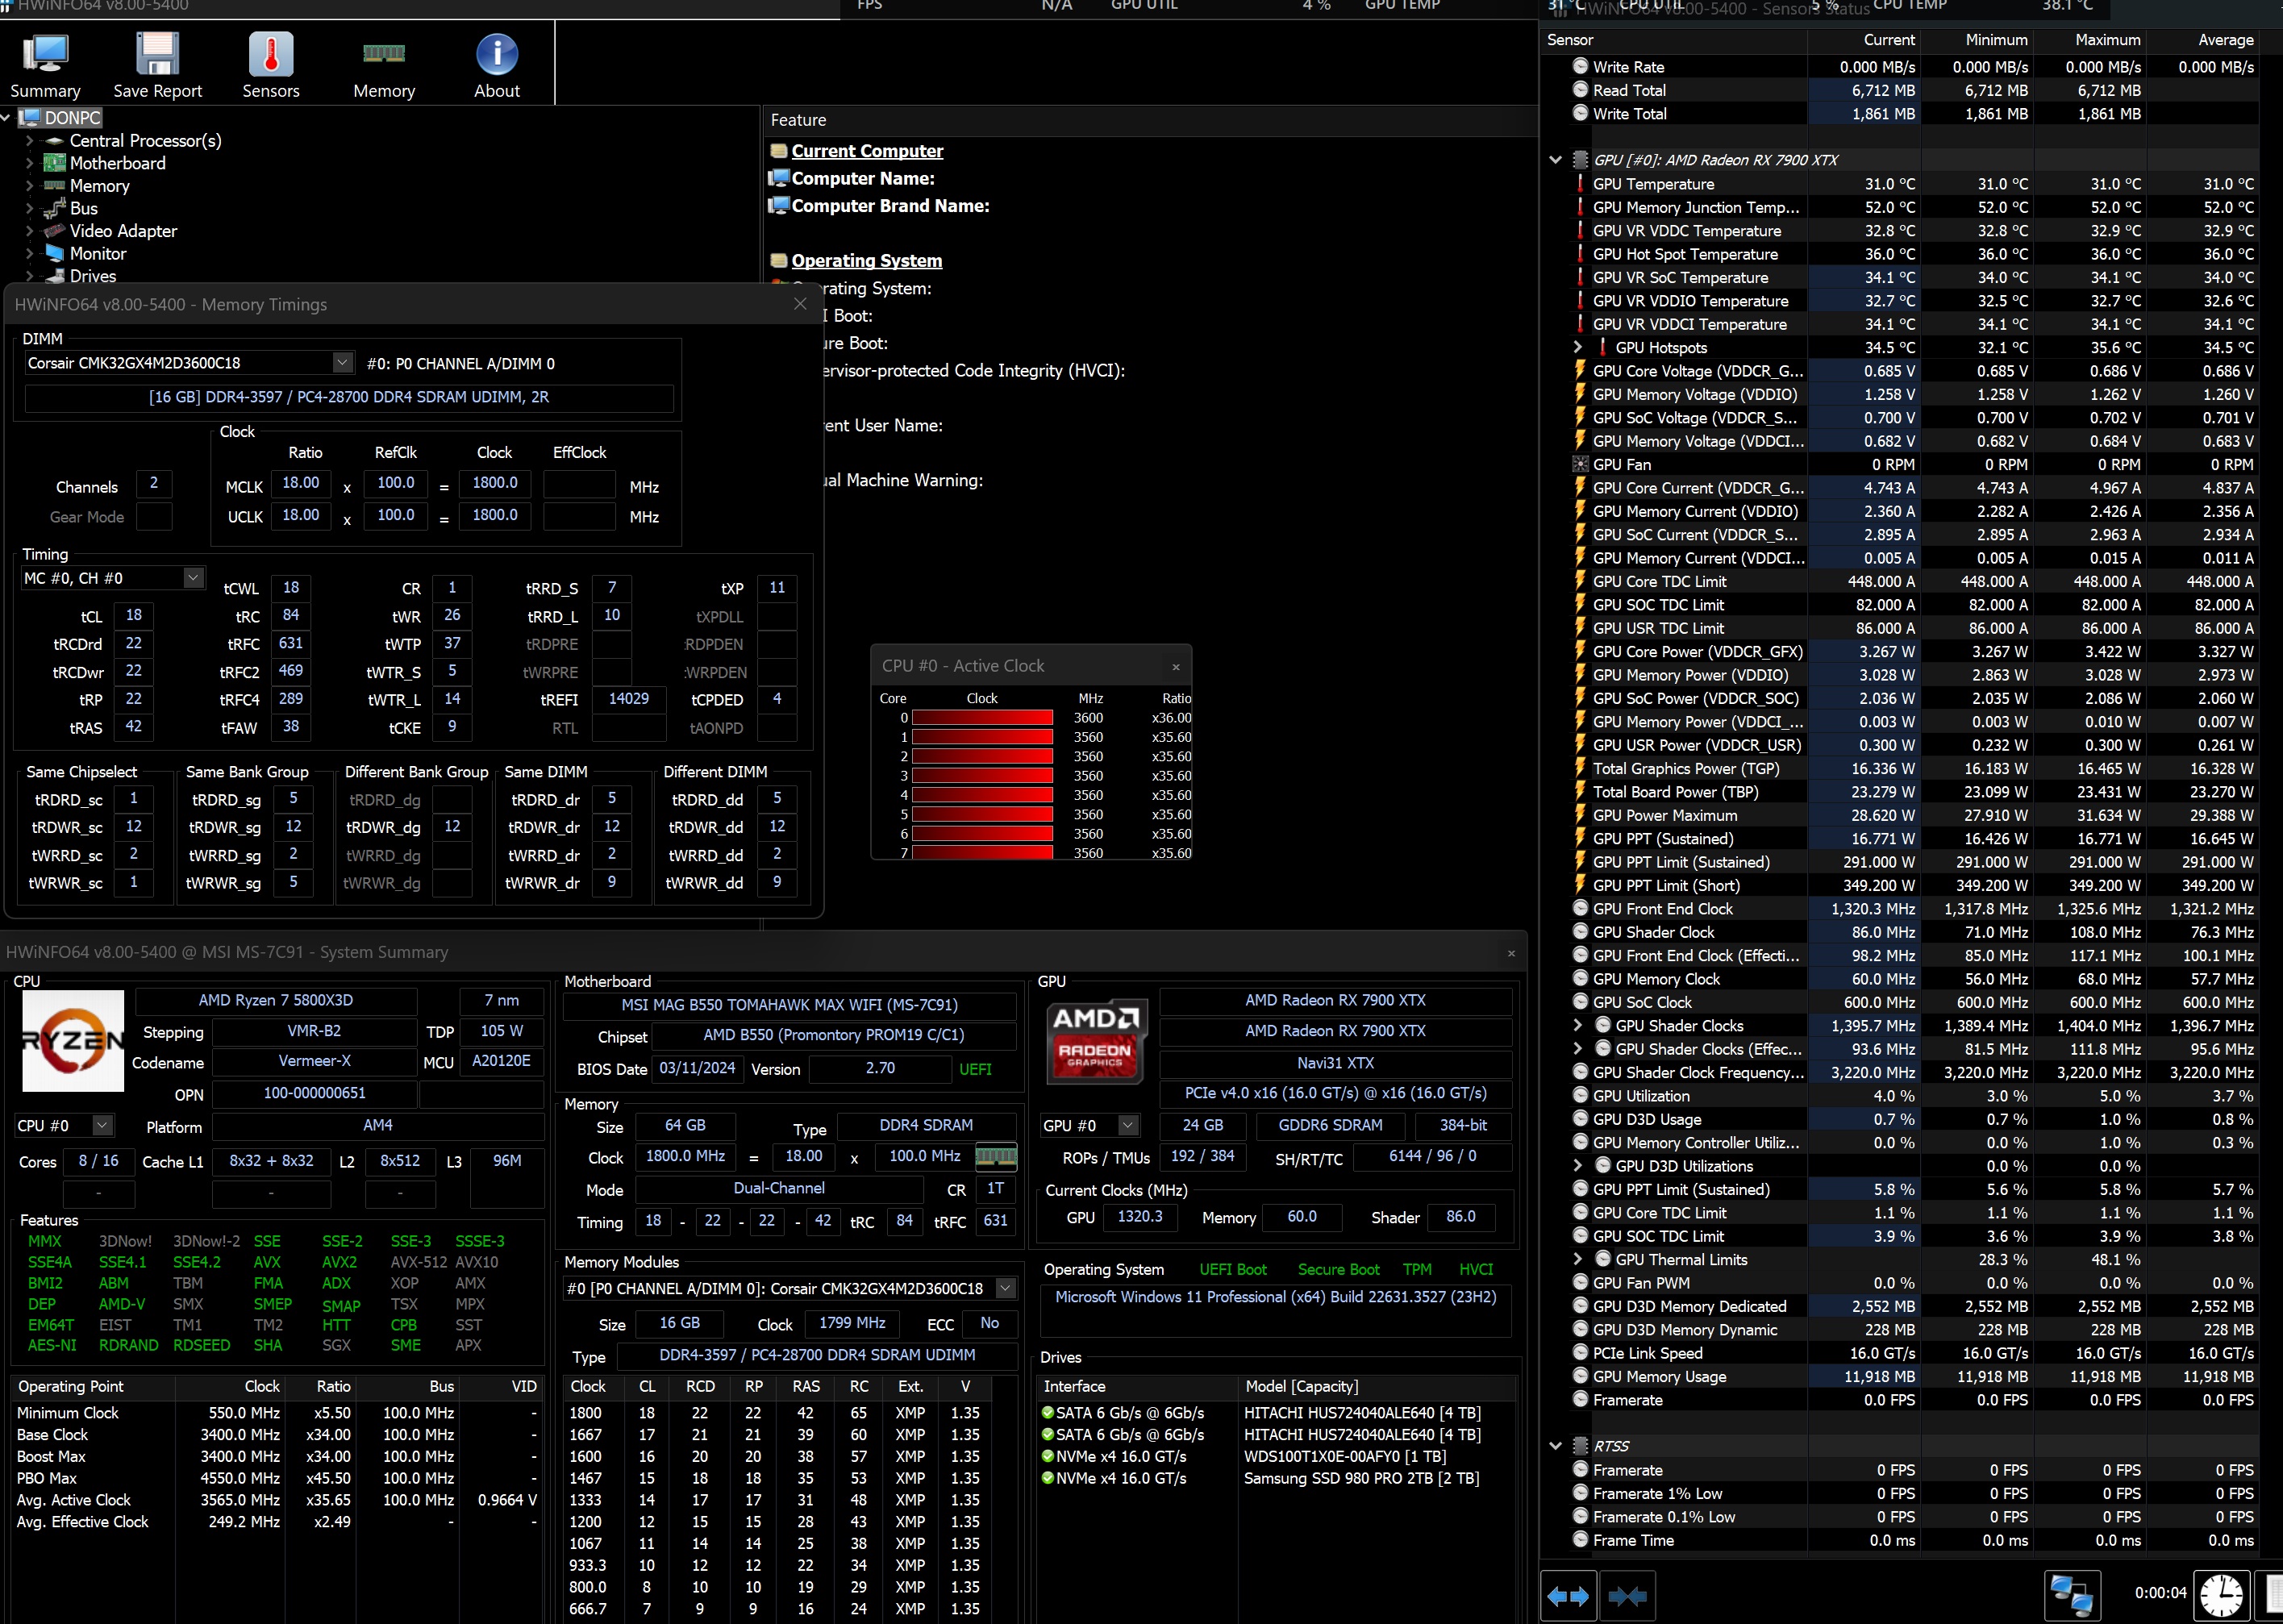Click the collapse columns inward-arrows button
This screenshot has height=1624, width=2283.
pos(1627,1596)
